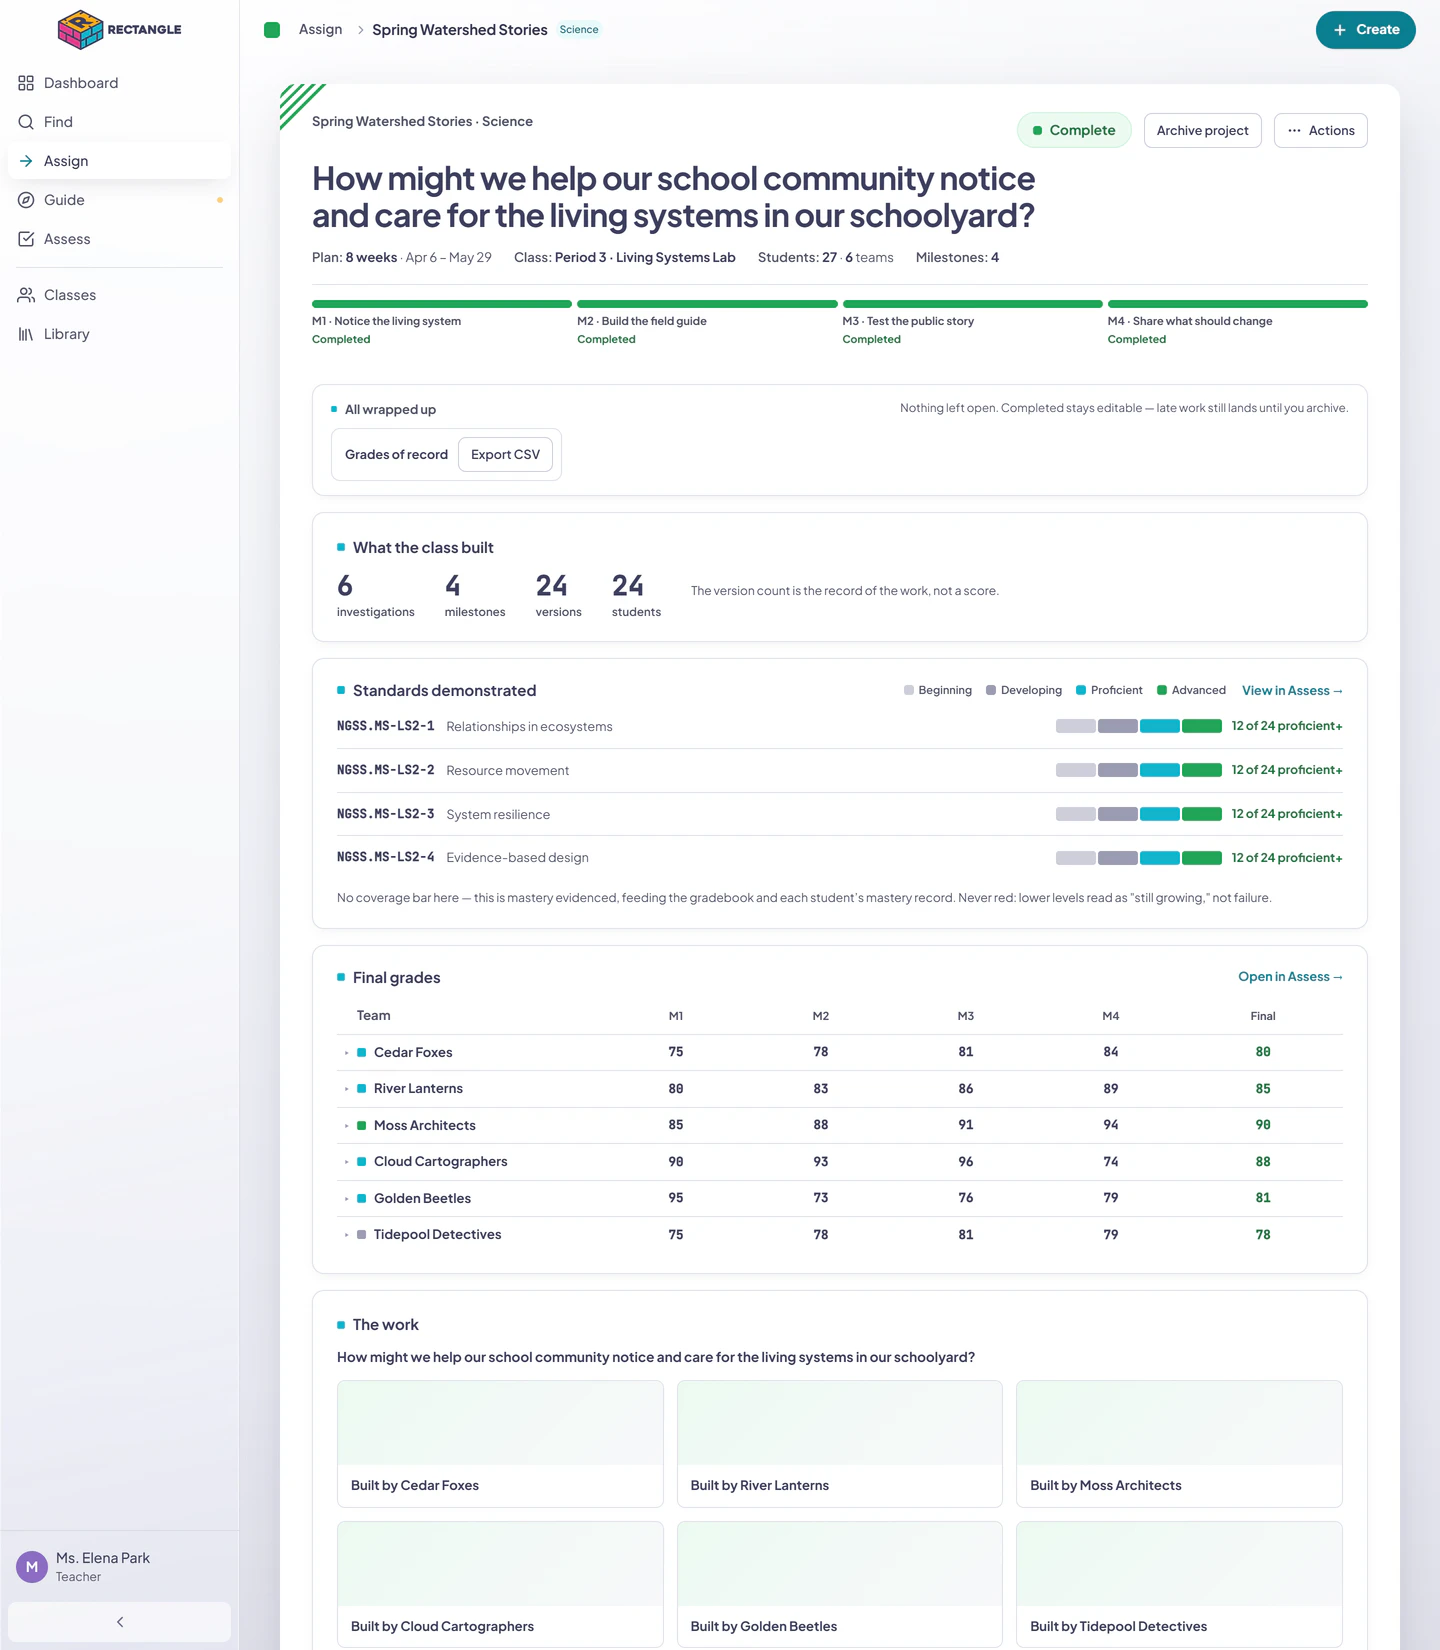Export CSV of grades
The height and width of the screenshot is (1650, 1440).
[x=505, y=455]
